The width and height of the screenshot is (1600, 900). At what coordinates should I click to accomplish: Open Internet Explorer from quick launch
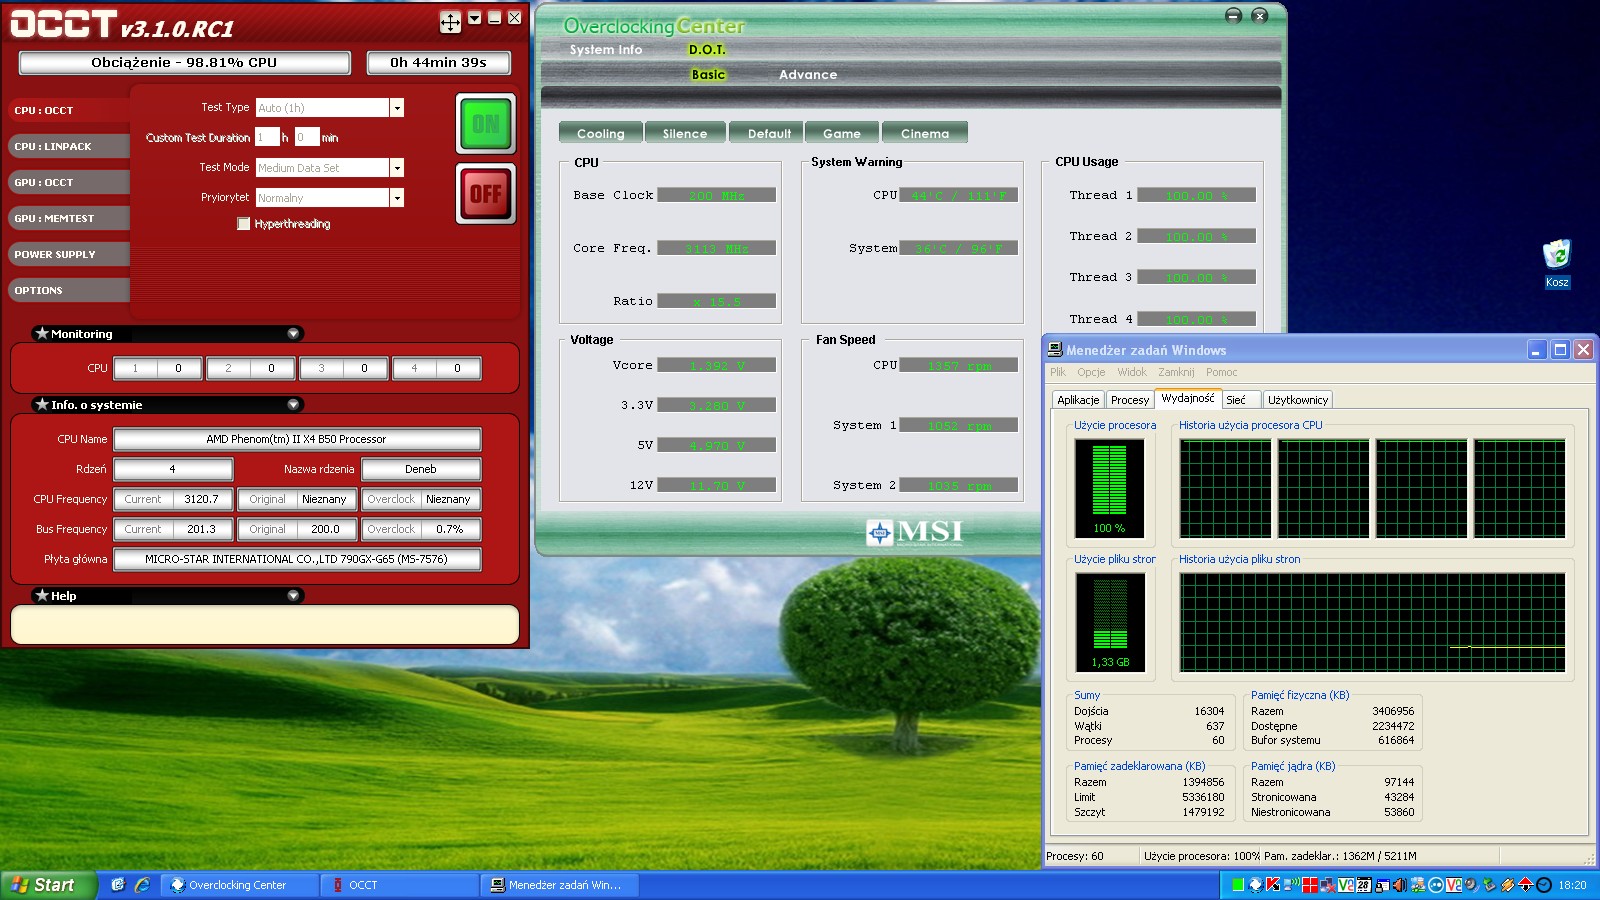tap(142, 885)
